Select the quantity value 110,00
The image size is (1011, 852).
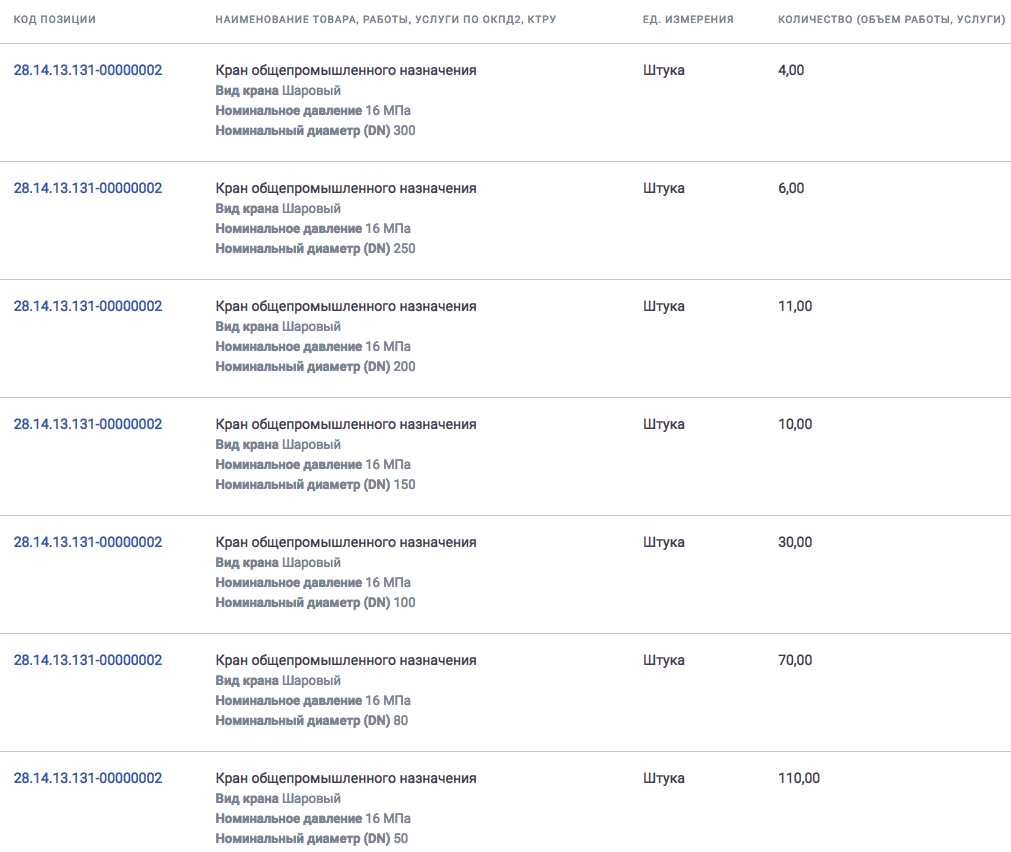(799, 778)
